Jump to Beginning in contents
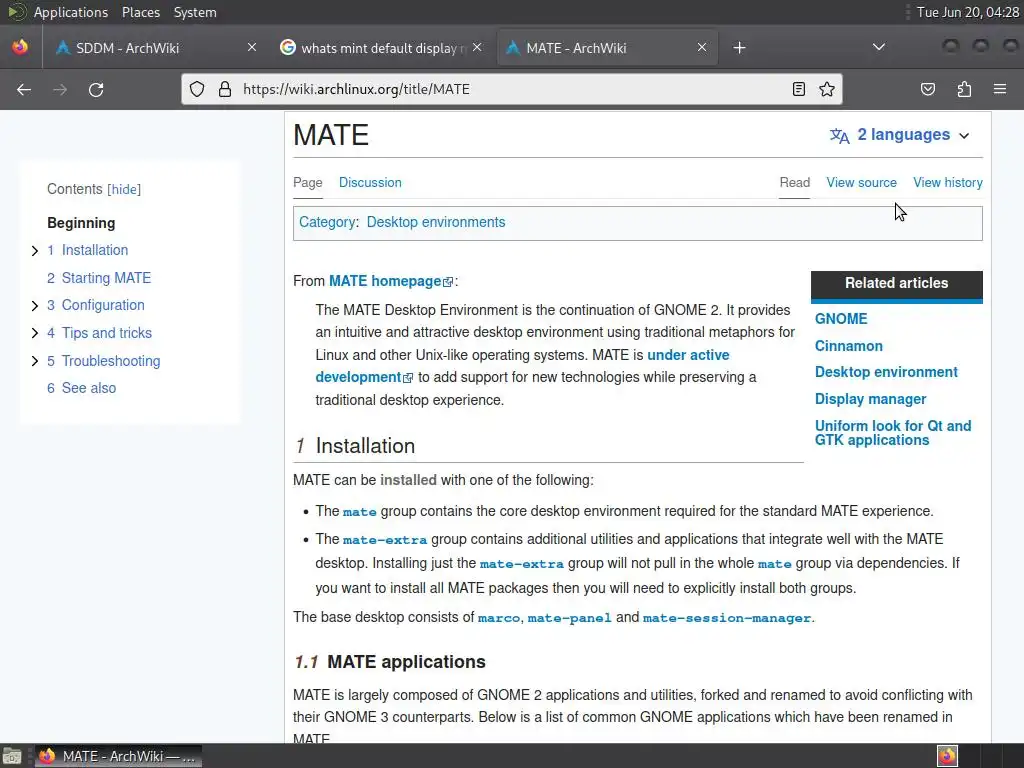The width and height of the screenshot is (1024, 768). tap(81, 223)
